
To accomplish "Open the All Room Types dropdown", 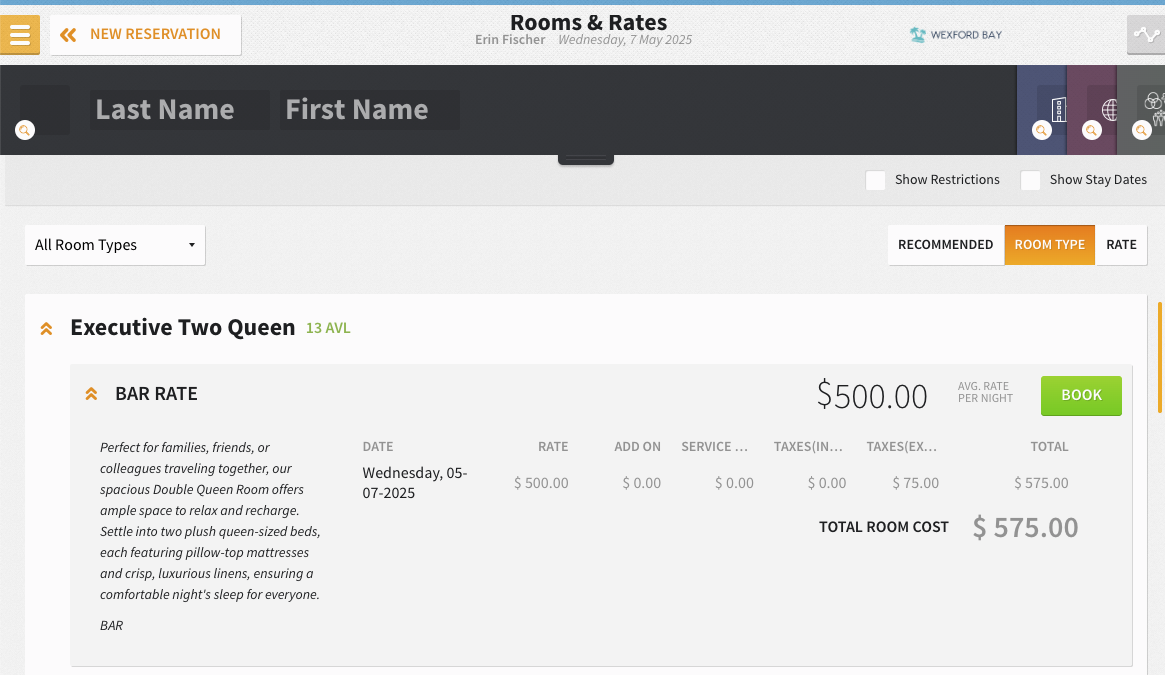I will (115, 245).
